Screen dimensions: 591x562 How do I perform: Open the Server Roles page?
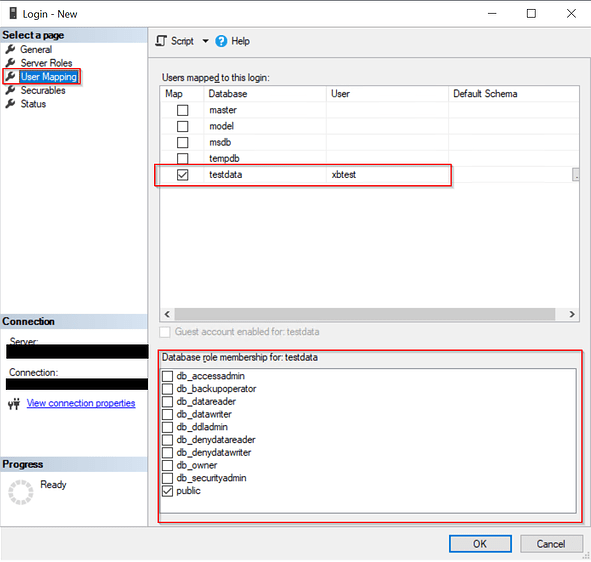(46, 63)
